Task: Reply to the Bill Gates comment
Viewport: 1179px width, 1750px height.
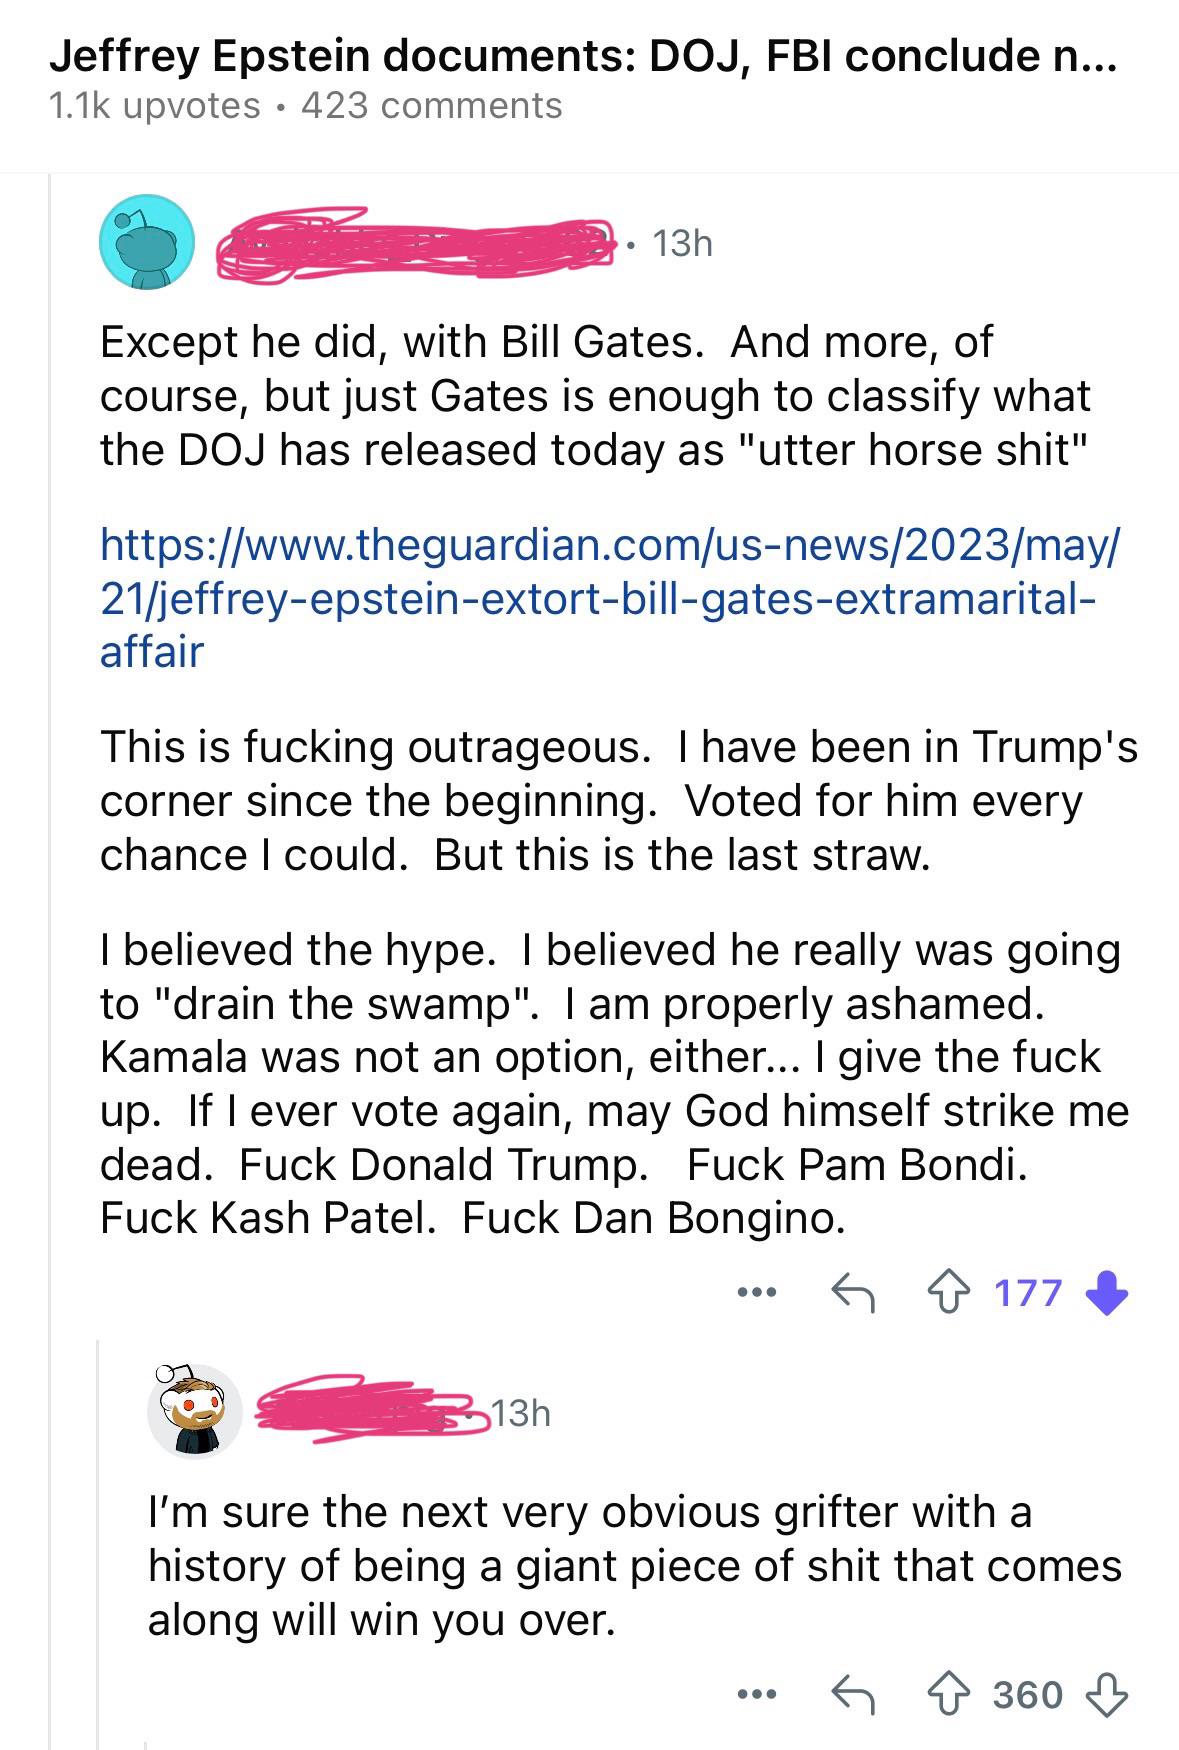Action: (853, 1294)
